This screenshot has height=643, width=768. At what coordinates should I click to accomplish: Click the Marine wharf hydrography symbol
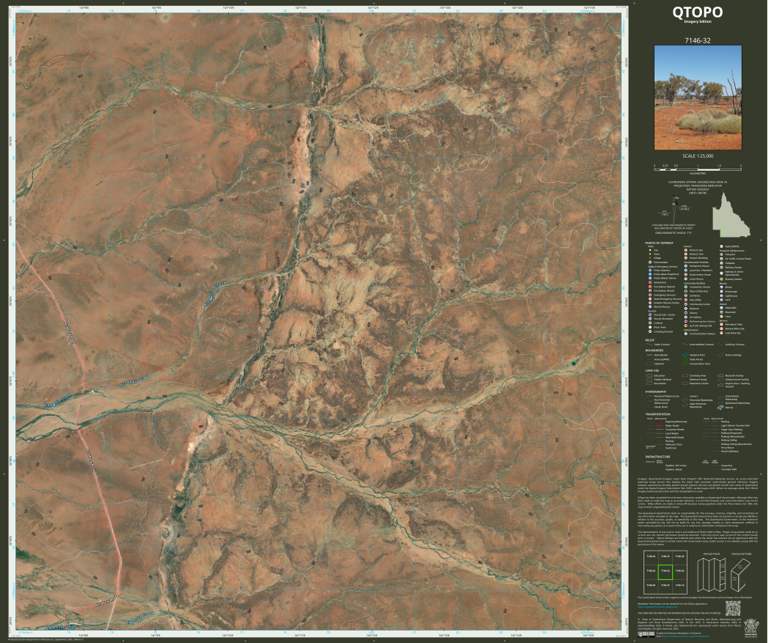point(720,407)
